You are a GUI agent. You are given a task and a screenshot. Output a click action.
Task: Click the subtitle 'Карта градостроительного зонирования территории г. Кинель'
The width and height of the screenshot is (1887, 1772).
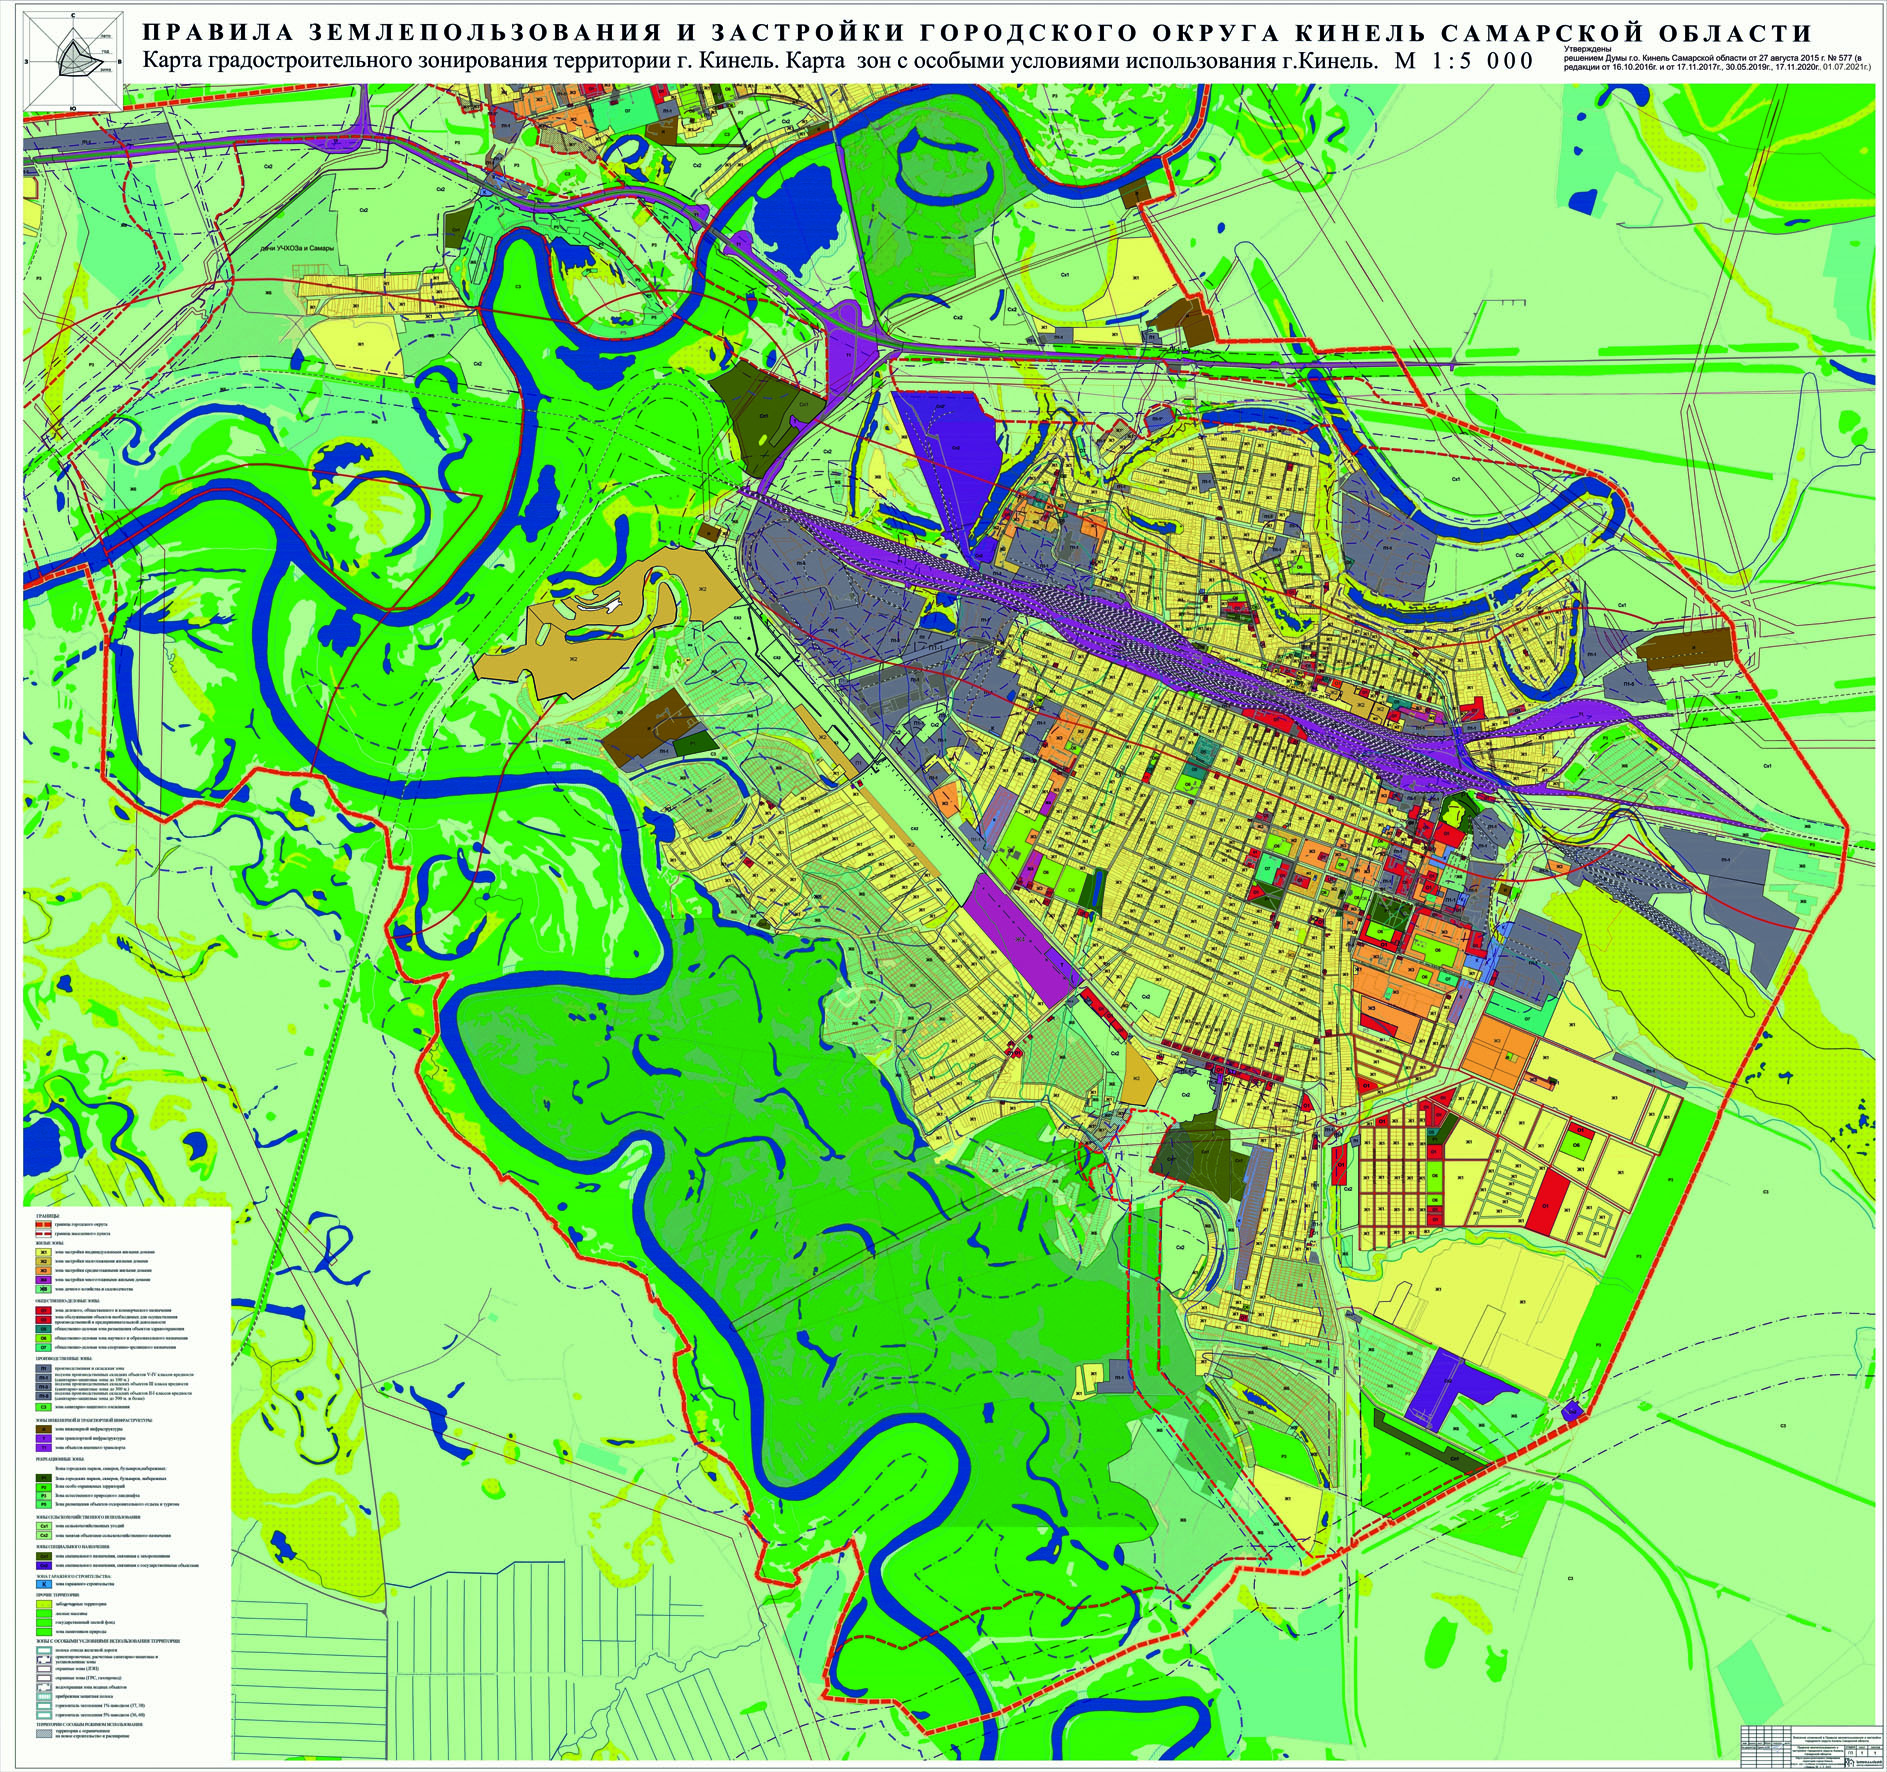coord(461,61)
